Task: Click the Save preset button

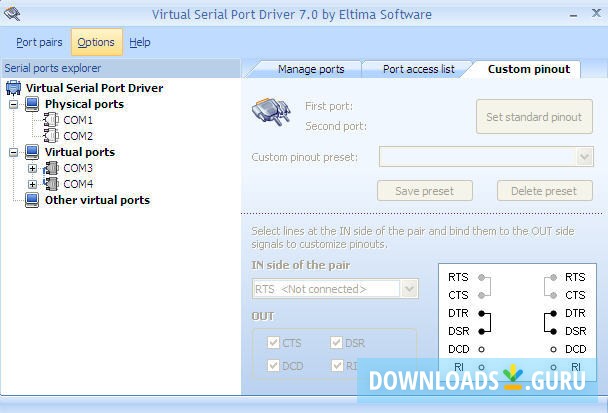Action: tap(425, 191)
